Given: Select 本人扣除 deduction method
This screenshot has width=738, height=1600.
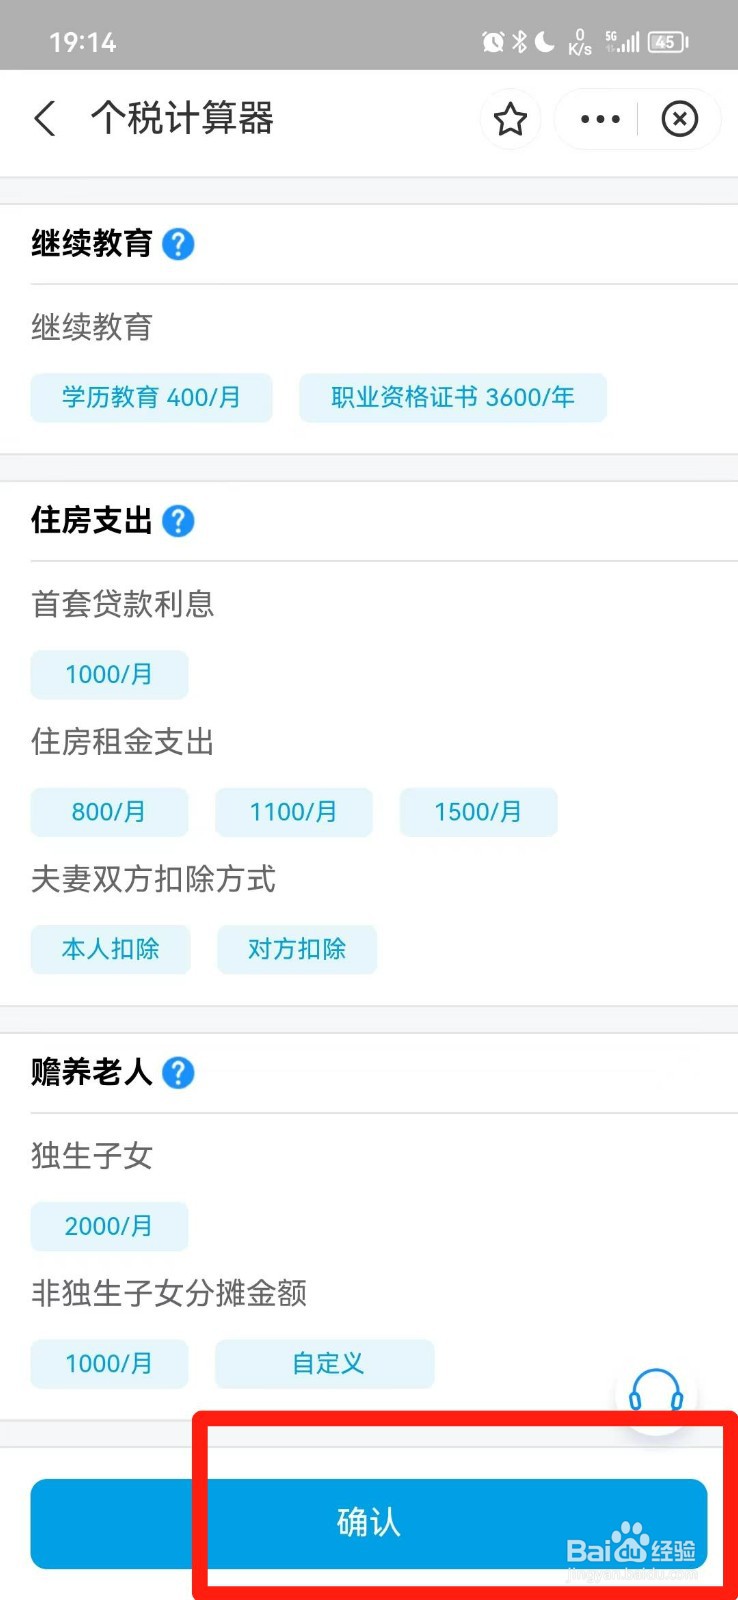Looking at the screenshot, I should point(110,949).
